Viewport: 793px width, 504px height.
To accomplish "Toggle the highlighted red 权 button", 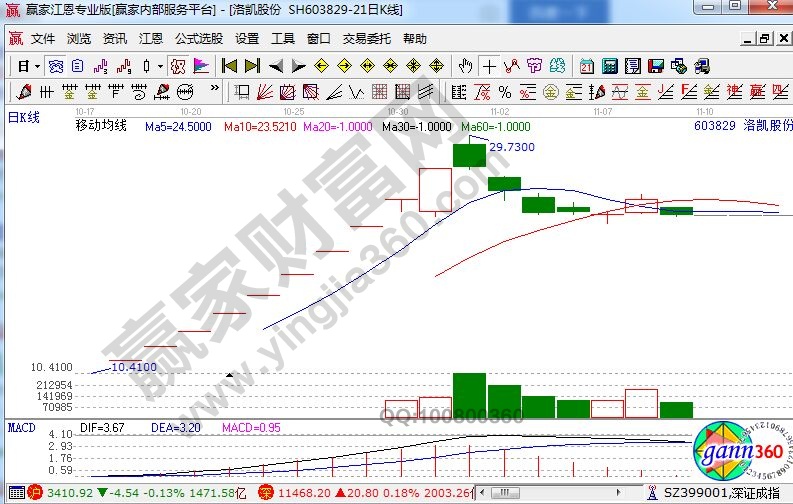I will pos(177,66).
